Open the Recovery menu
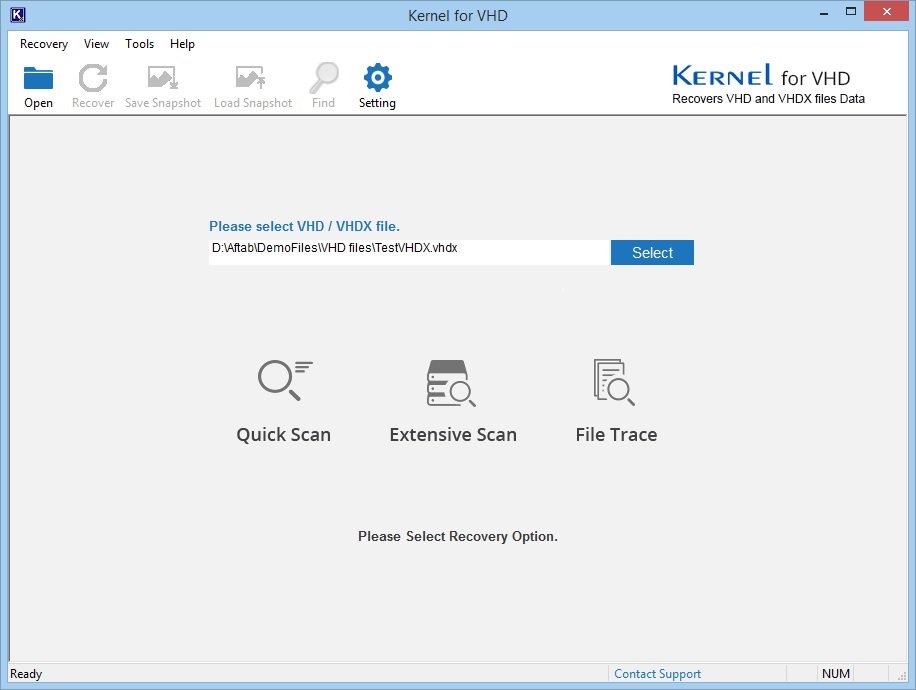Image resolution: width=916 pixels, height=690 pixels. pyautogui.click(x=44, y=44)
